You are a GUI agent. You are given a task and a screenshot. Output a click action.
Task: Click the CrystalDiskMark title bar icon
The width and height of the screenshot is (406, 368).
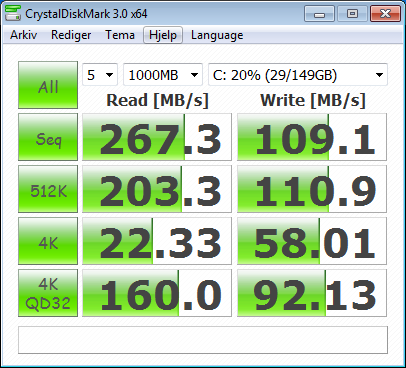tap(13, 13)
